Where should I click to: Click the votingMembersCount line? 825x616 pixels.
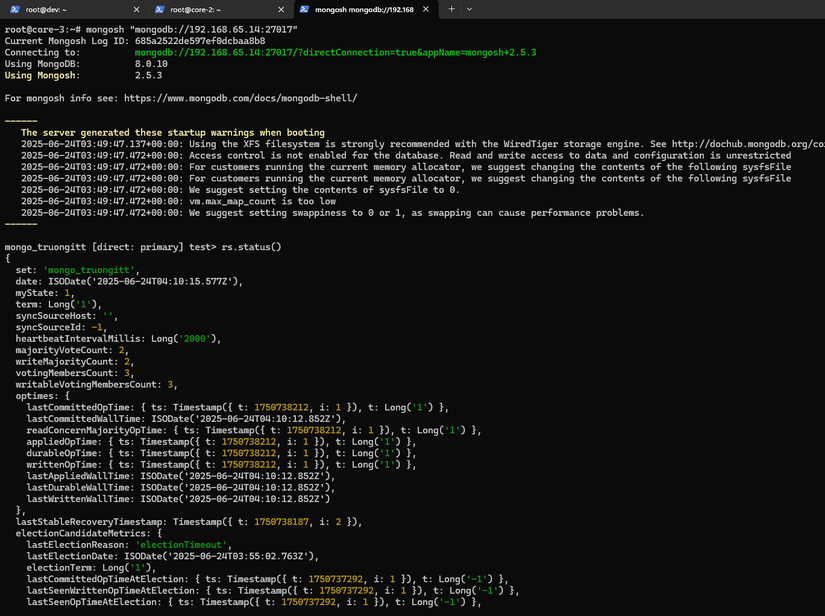pos(75,373)
